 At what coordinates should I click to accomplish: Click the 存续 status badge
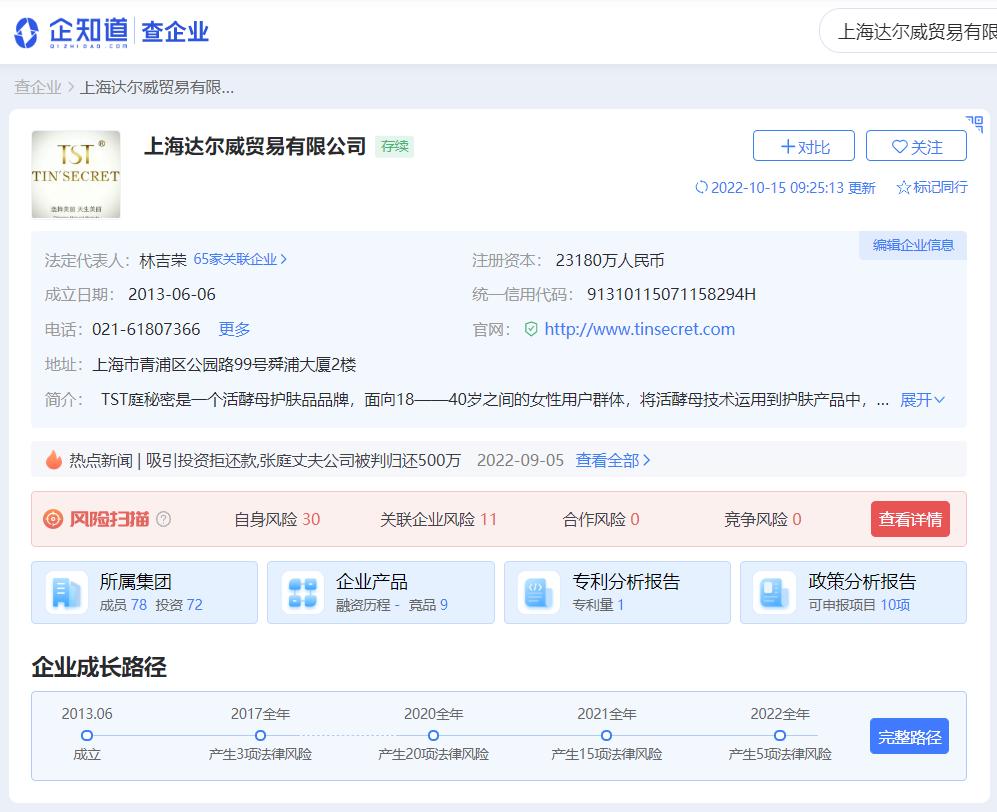point(395,146)
